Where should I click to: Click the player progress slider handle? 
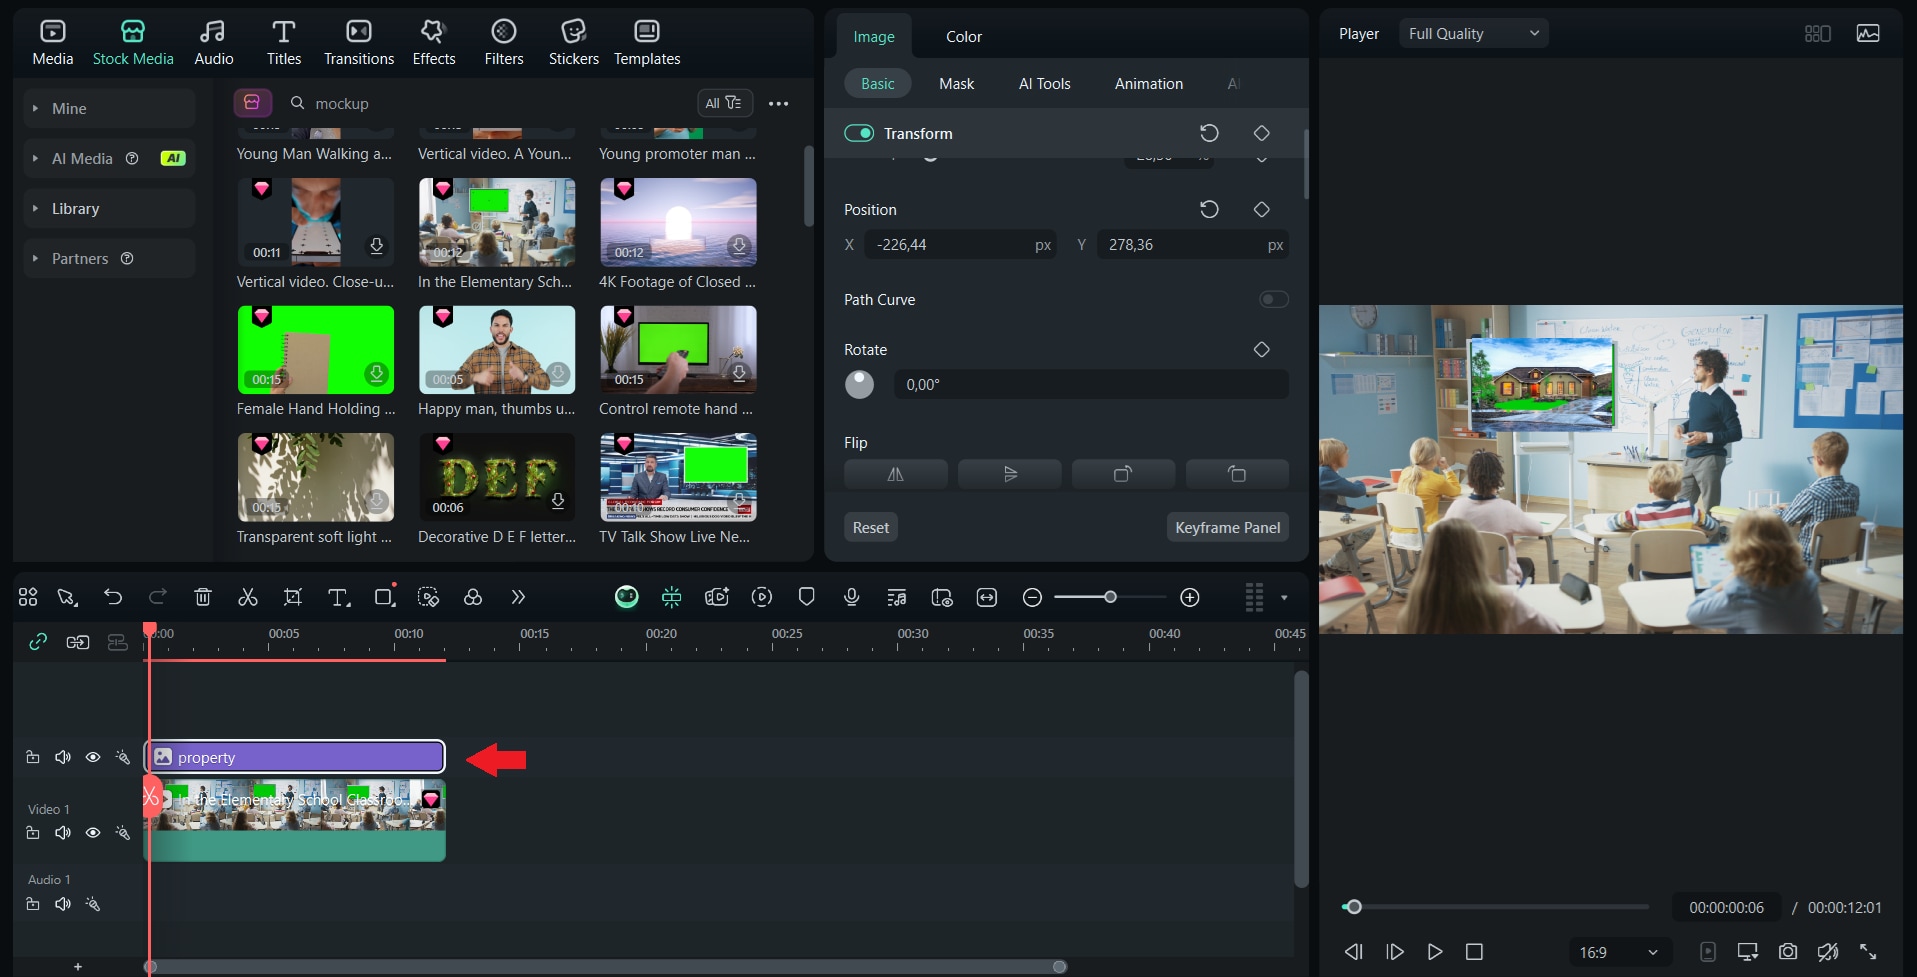click(x=1353, y=907)
